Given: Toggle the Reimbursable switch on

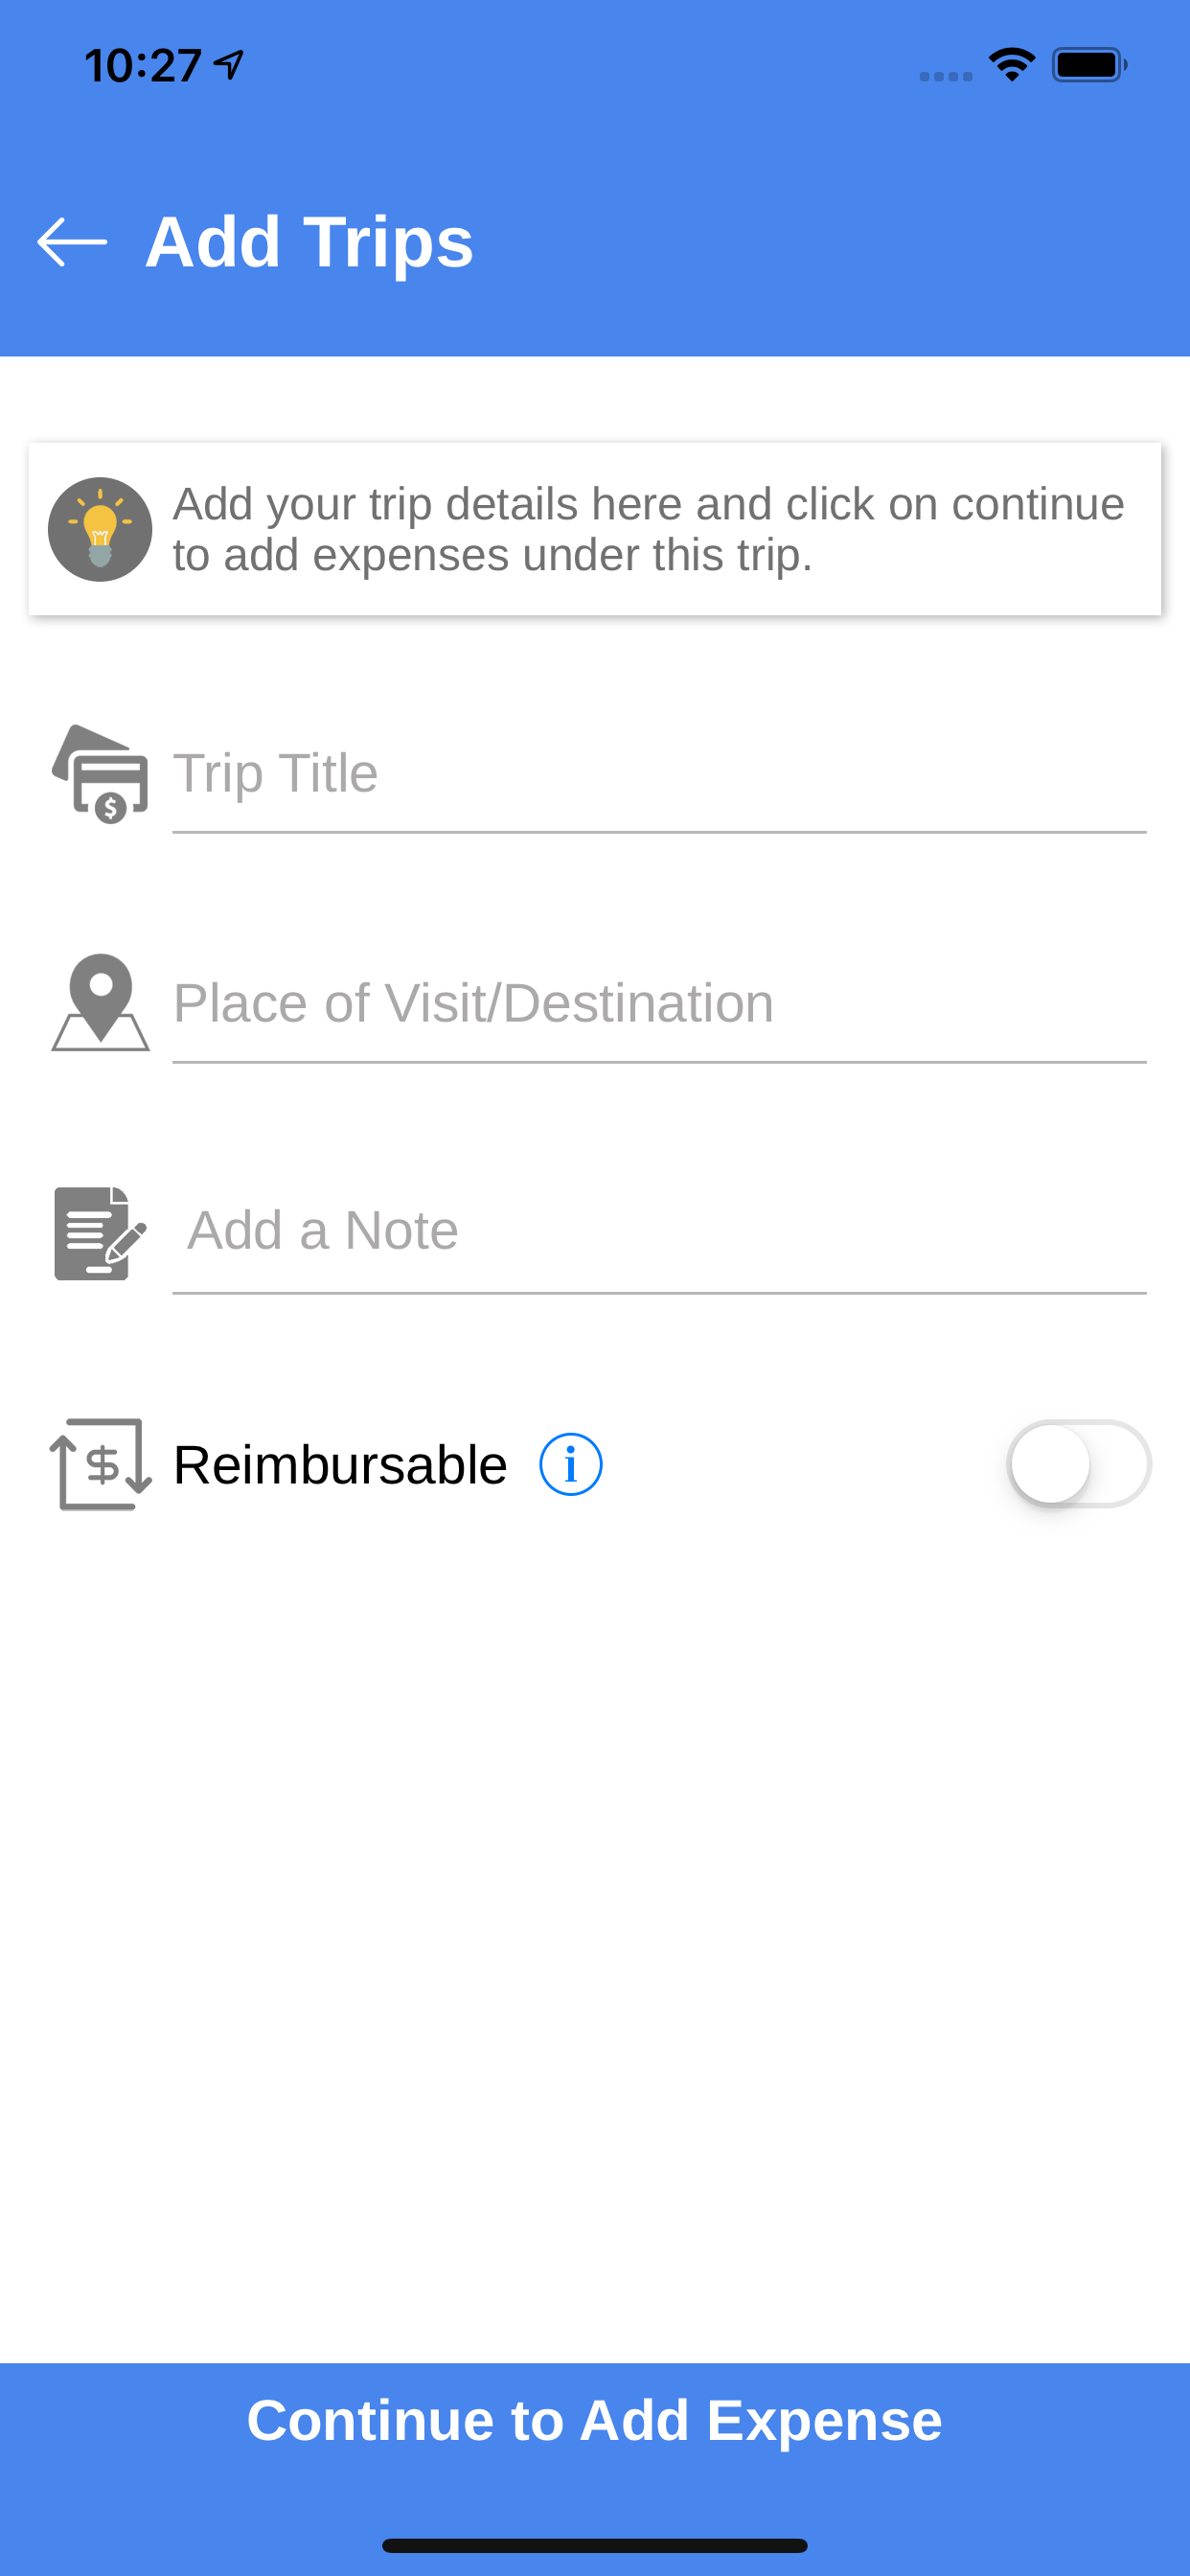Looking at the screenshot, I should pyautogui.click(x=1079, y=1463).
